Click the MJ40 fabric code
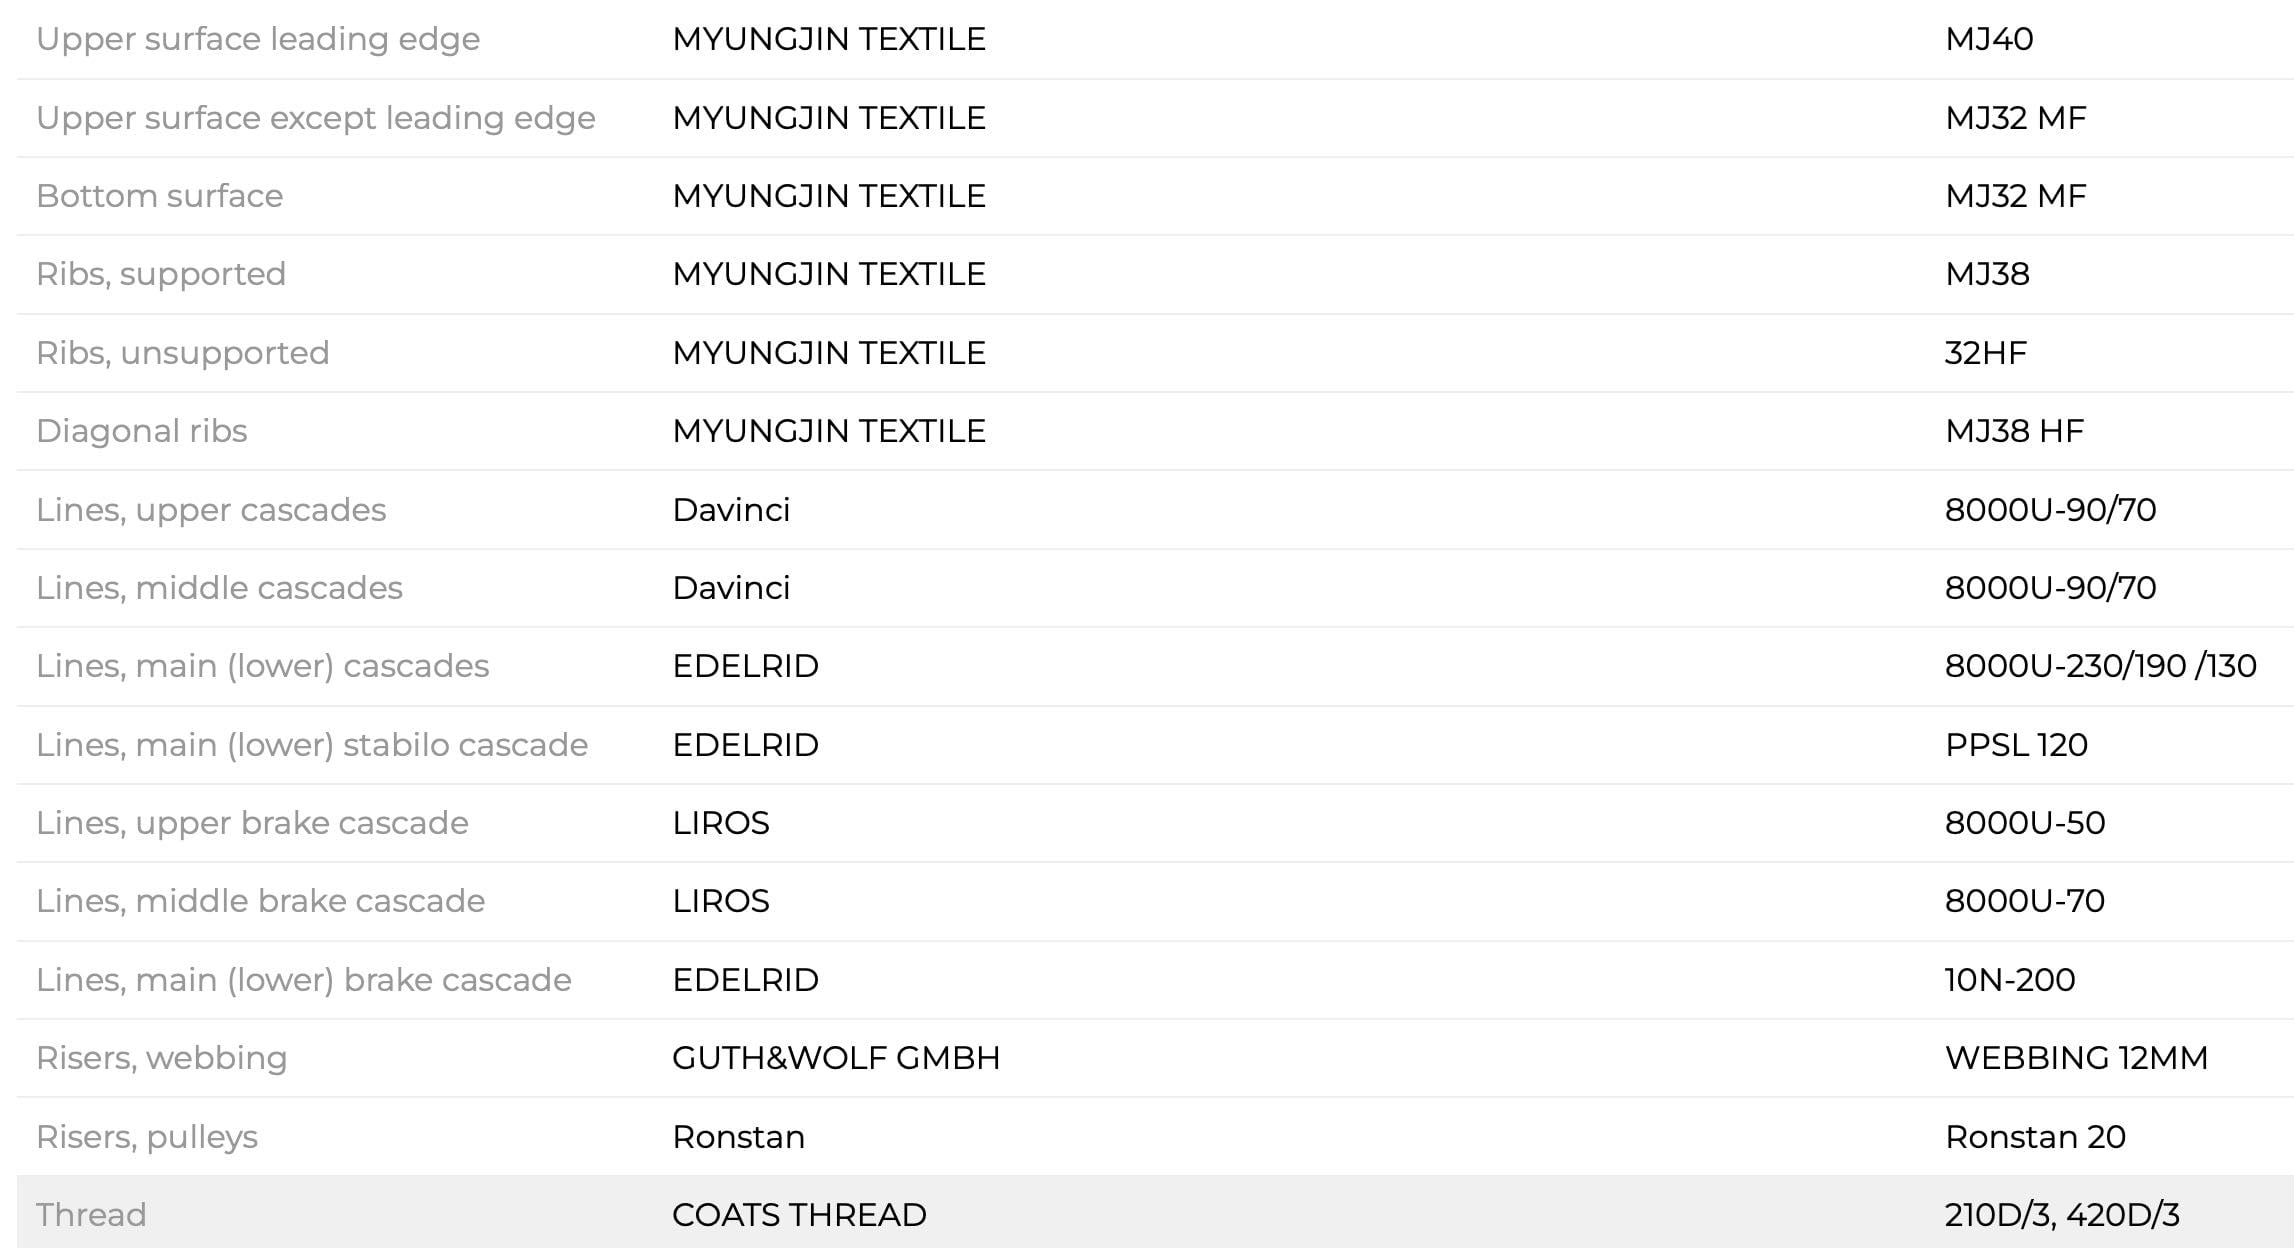 coord(1989,39)
